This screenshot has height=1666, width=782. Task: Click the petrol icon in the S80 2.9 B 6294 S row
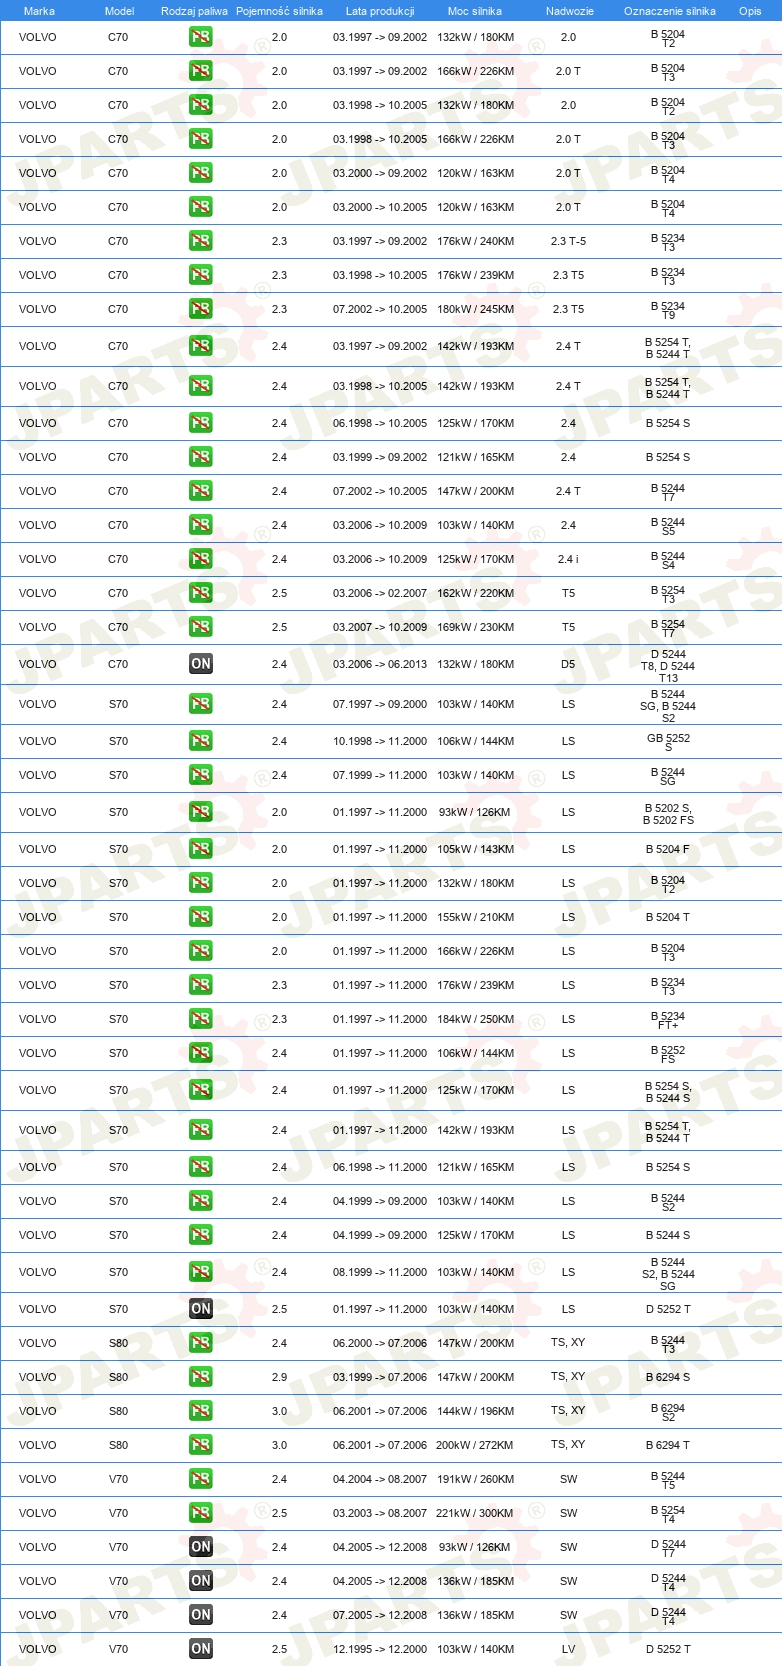(x=201, y=1377)
